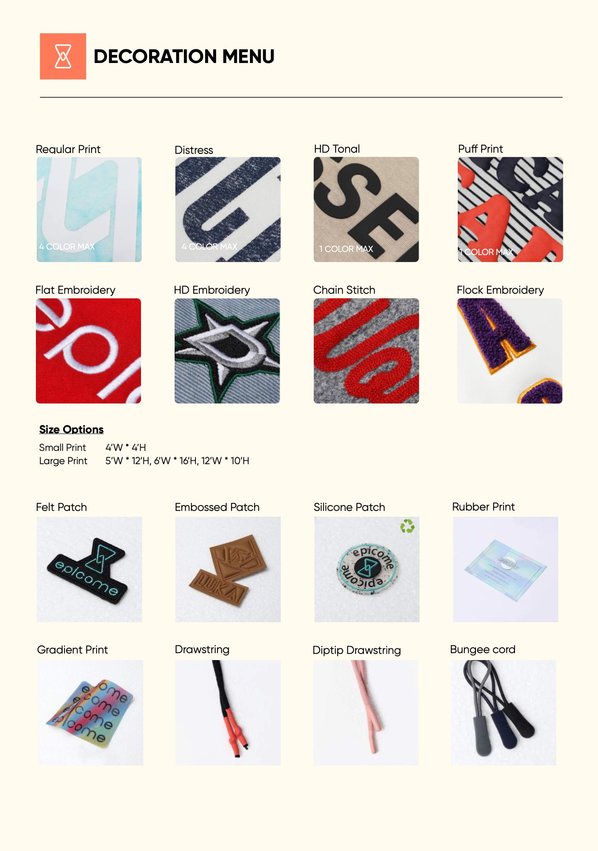
Task: Click the pink Diptip Drawstring image
Action: 366,713
